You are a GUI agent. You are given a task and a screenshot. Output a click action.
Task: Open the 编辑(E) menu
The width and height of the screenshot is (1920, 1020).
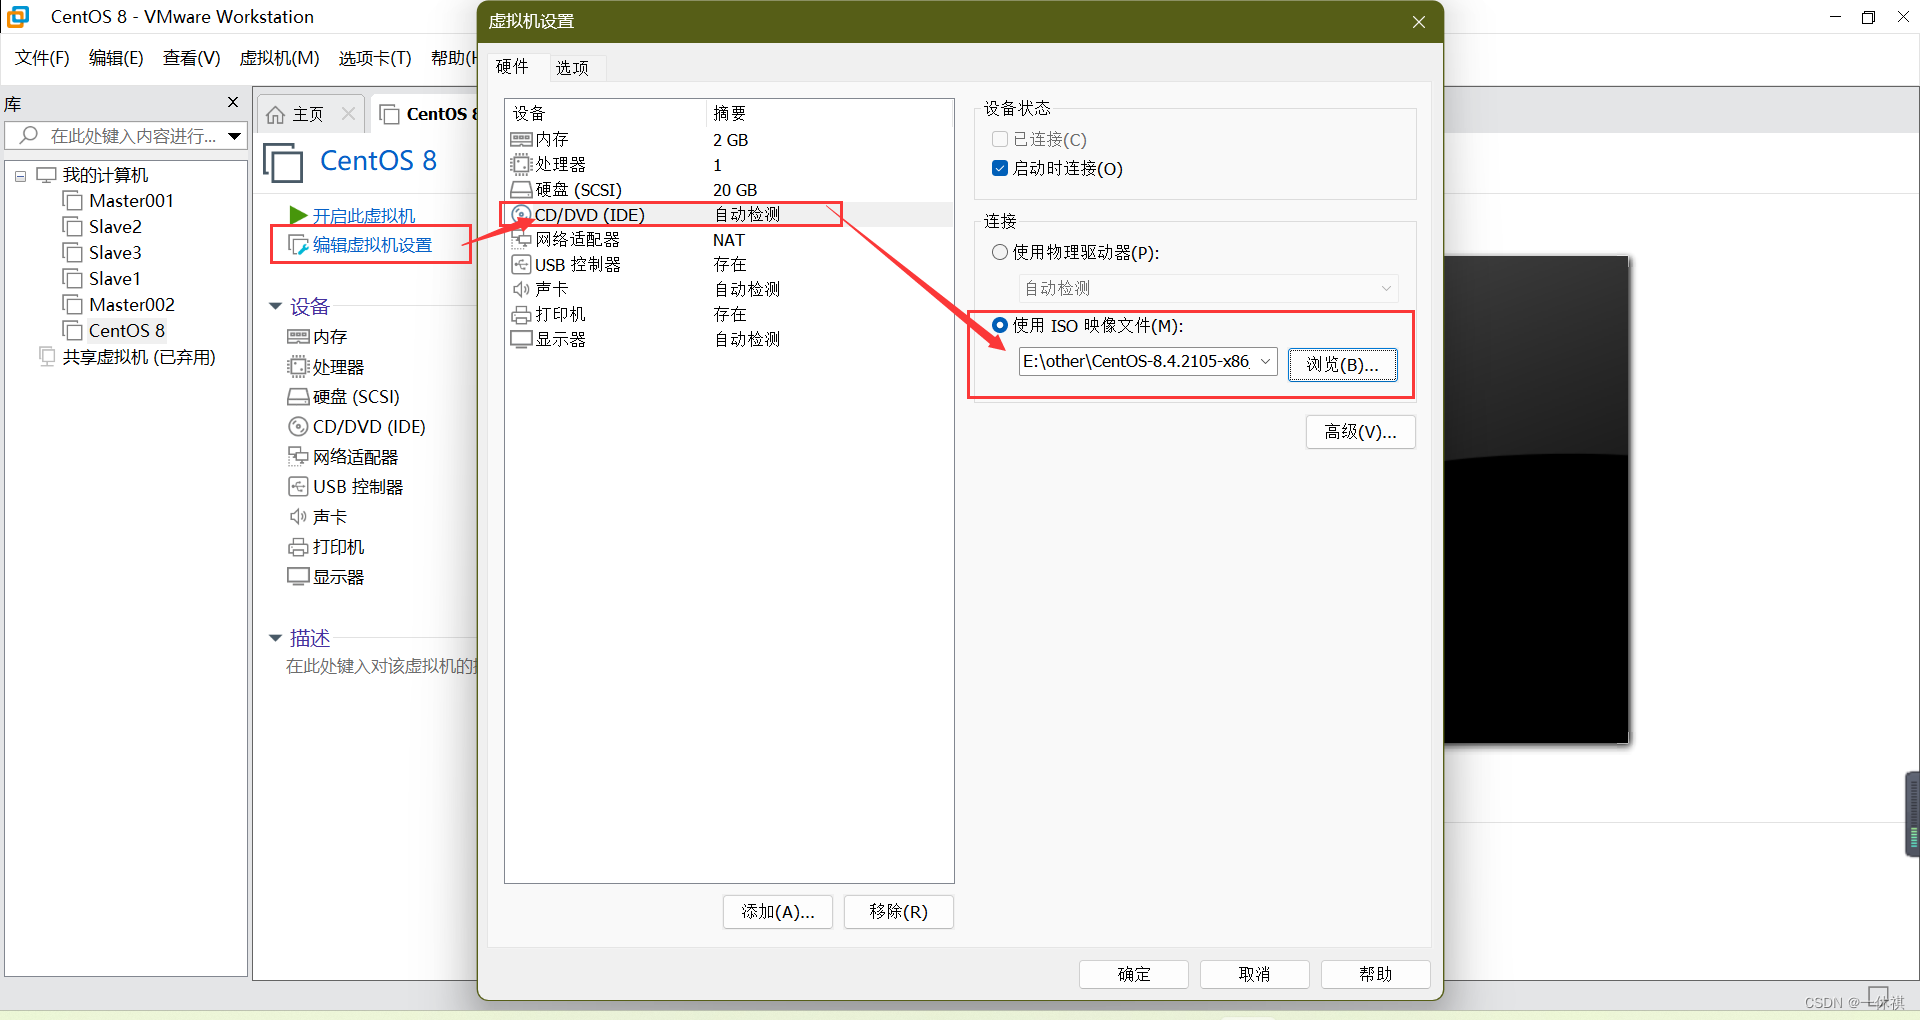pos(116,58)
